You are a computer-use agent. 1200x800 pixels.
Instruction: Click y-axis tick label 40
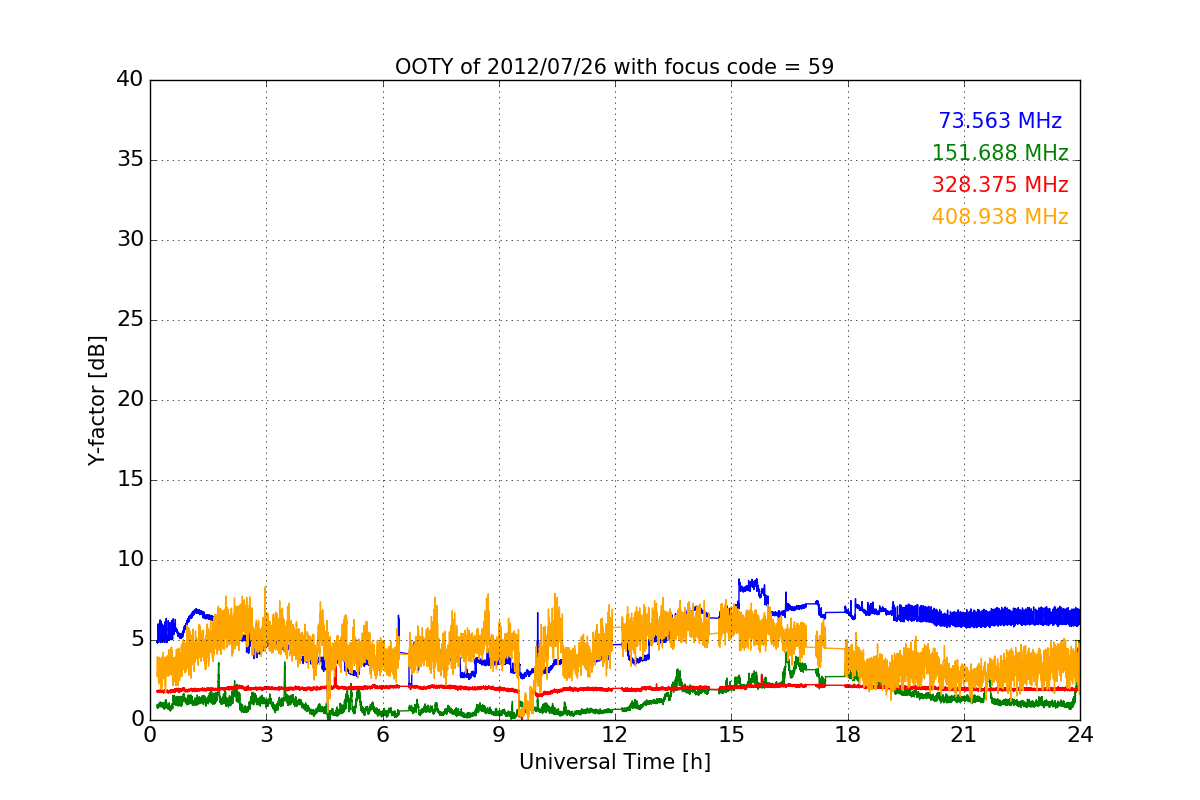coord(130,80)
